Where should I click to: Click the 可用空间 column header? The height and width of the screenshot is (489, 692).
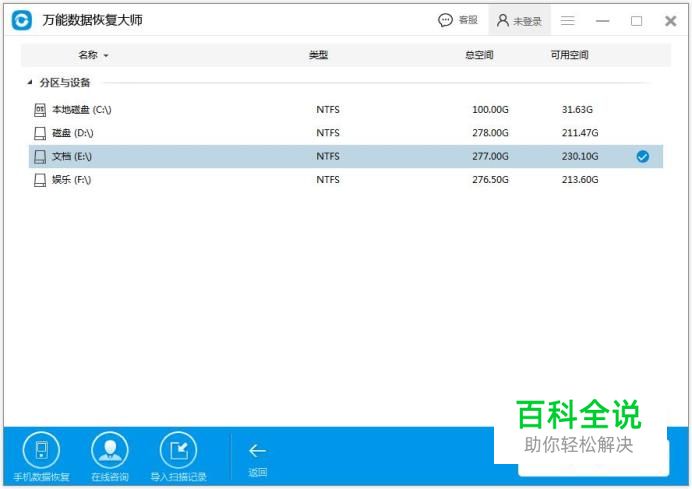click(x=569, y=55)
